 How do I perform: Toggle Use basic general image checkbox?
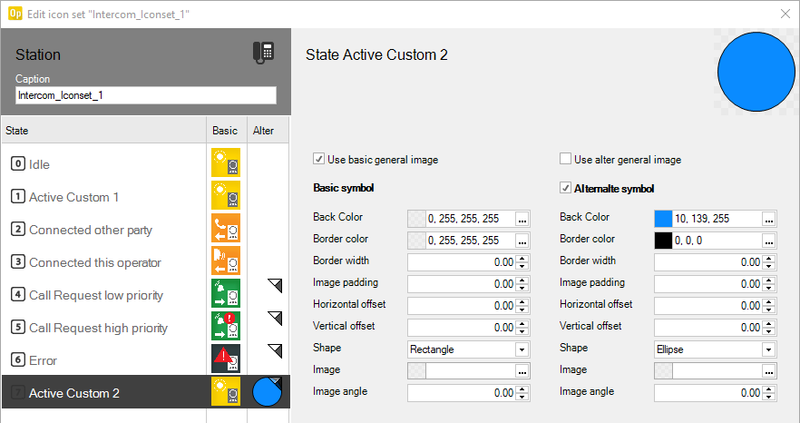319,159
